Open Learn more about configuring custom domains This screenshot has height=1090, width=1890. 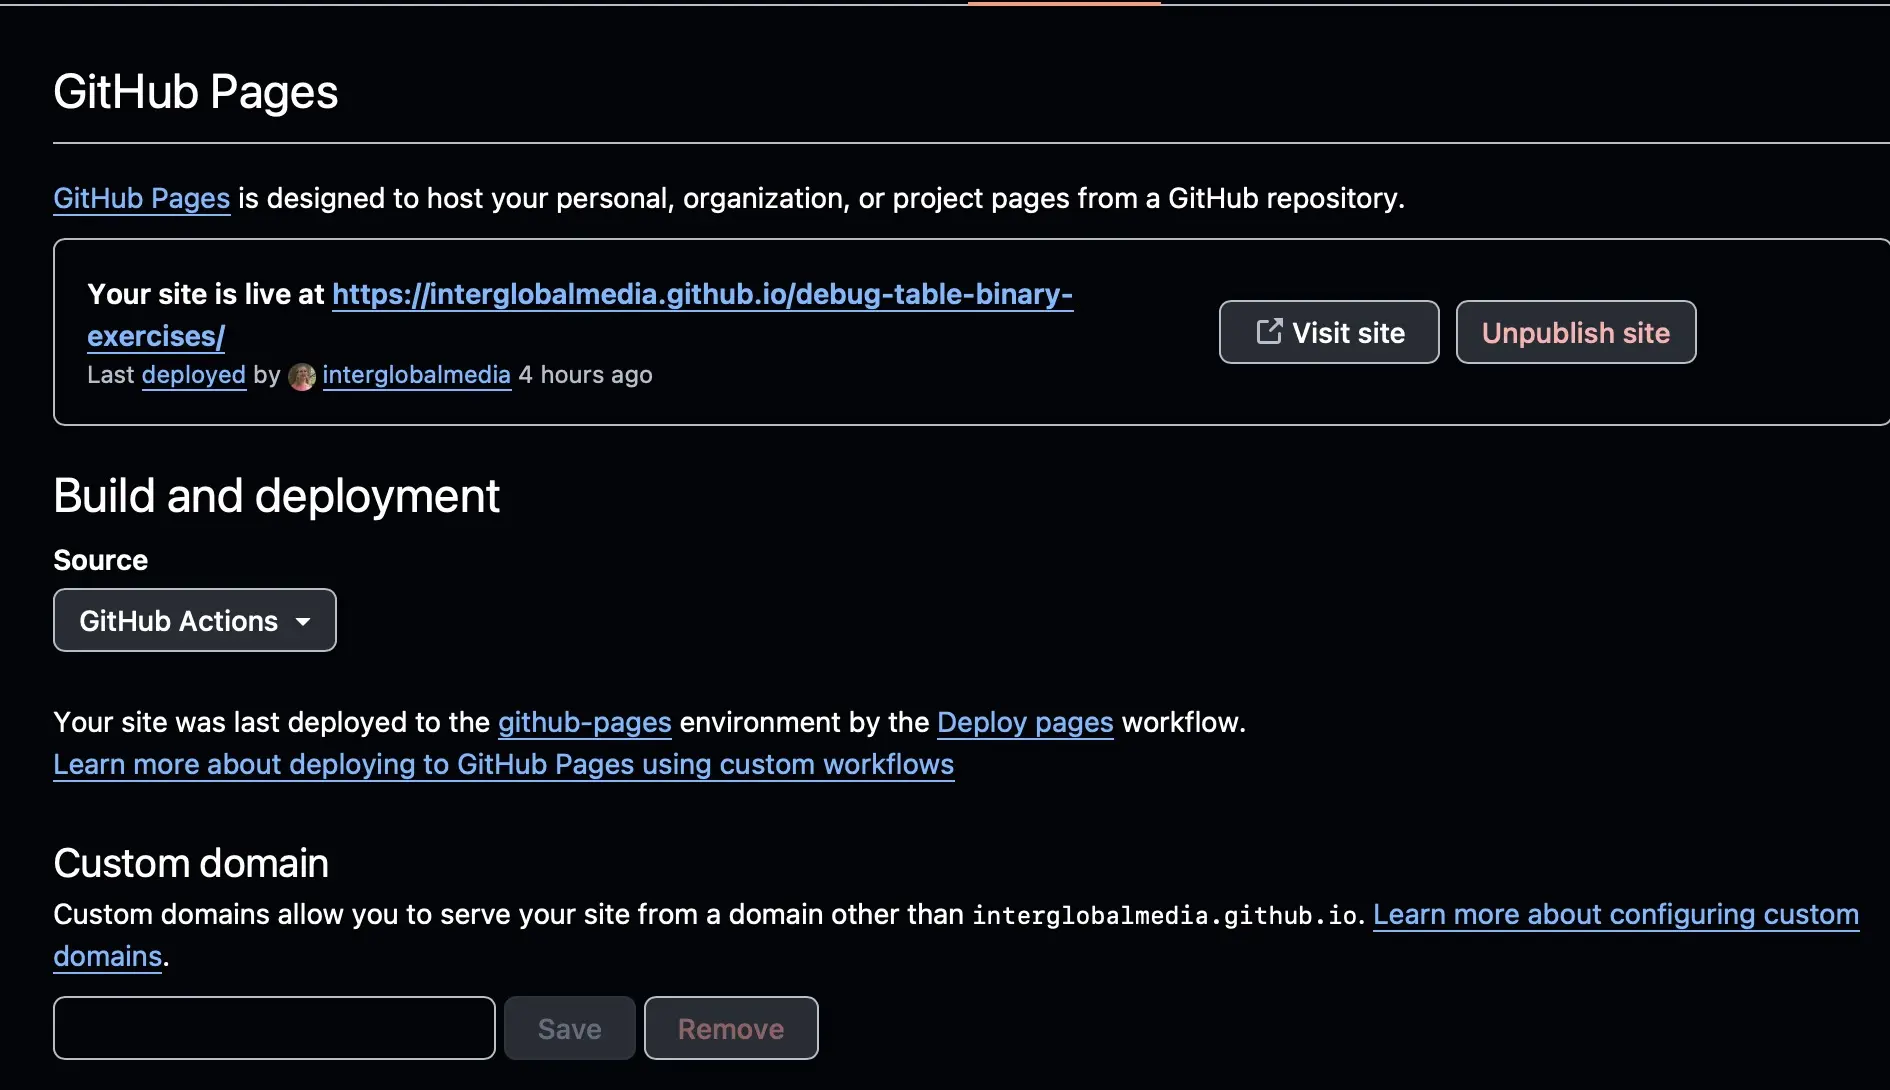[1616, 914]
